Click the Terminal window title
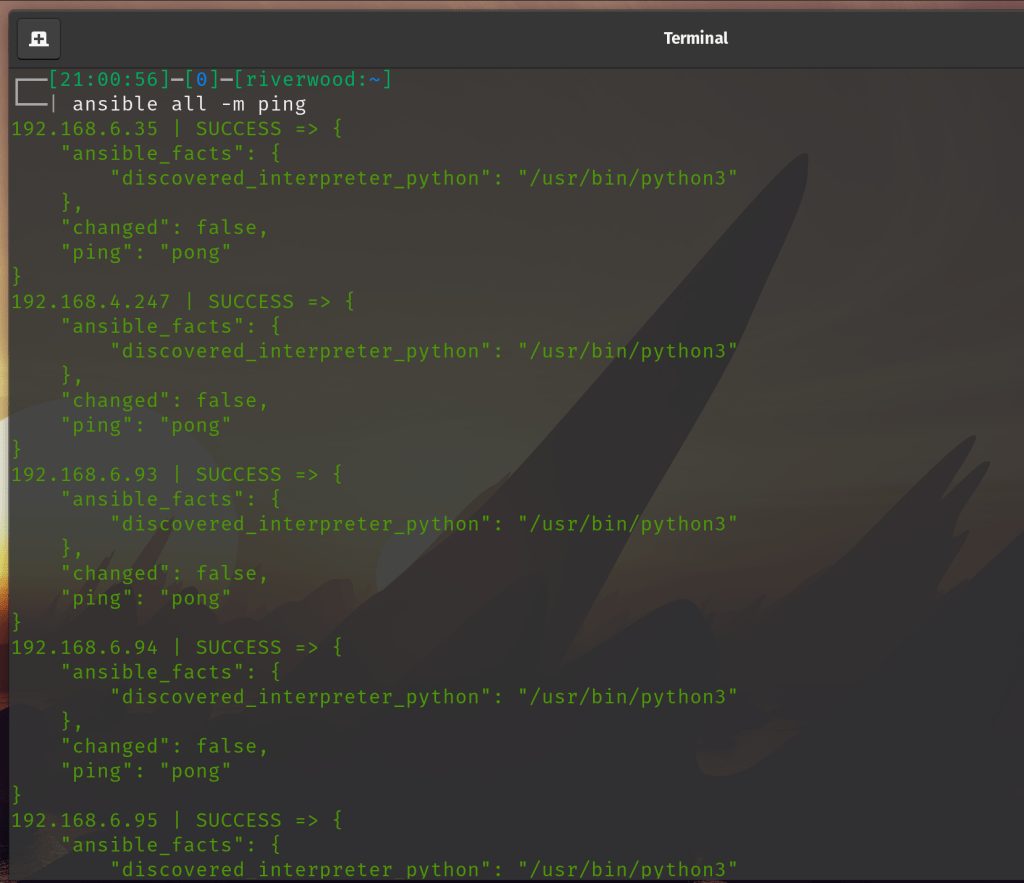Viewport: 1024px width, 883px height. (x=696, y=38)
